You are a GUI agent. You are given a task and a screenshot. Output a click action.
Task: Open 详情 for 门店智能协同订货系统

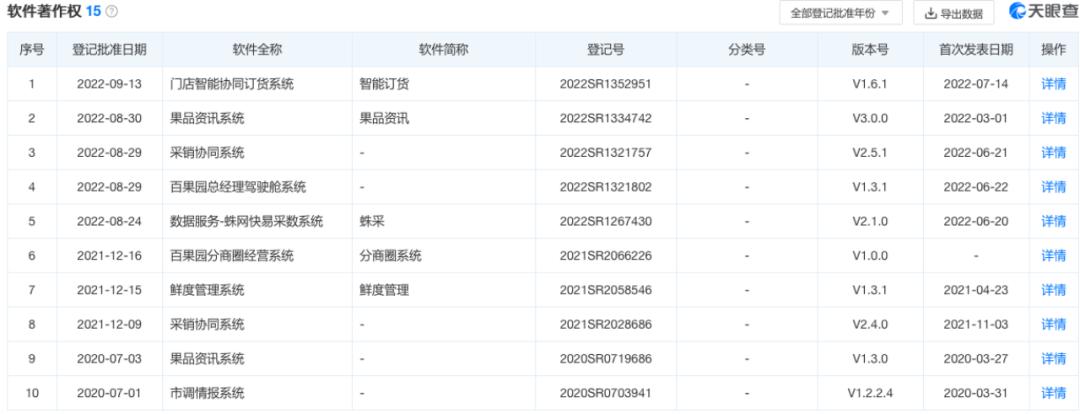[1053, 84]
